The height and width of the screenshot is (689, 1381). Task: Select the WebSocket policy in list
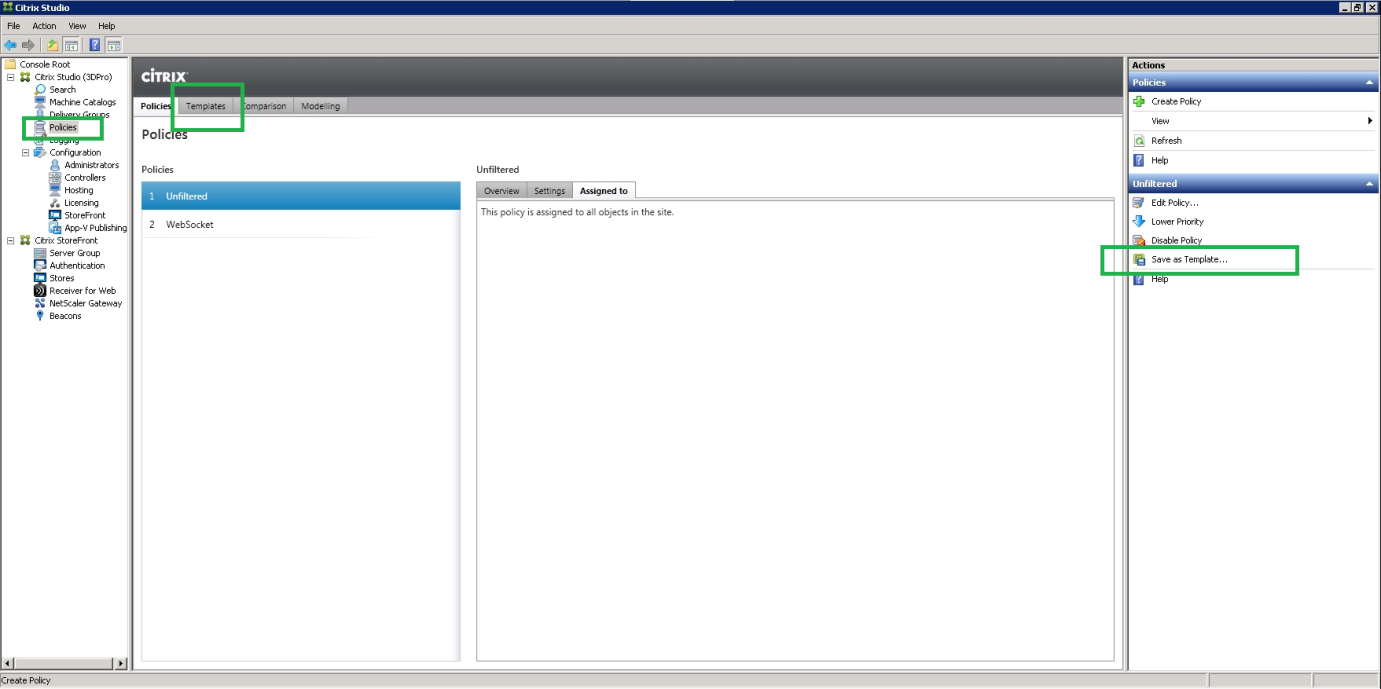coord(189,225)
